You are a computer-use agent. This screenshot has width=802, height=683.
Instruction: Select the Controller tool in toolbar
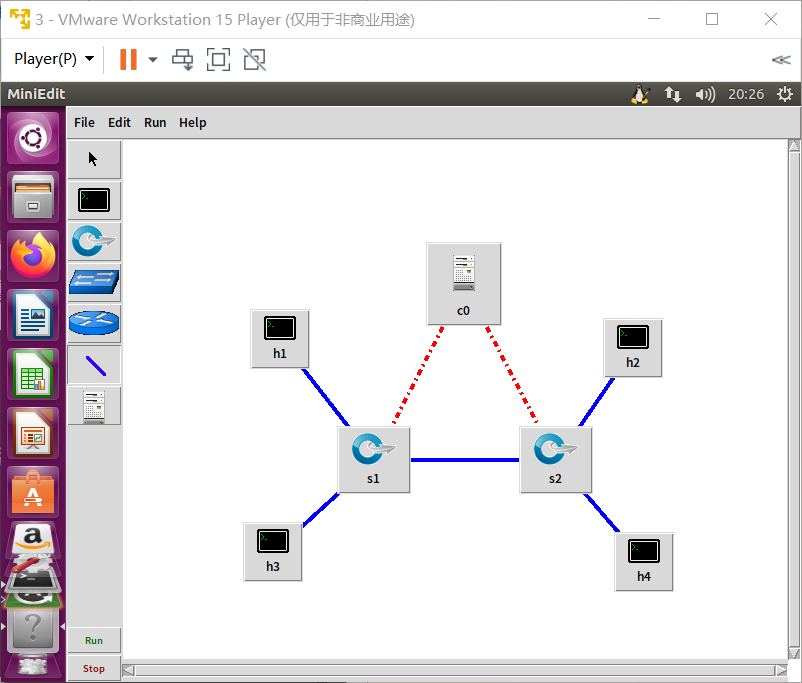click(x=94, y=406)
